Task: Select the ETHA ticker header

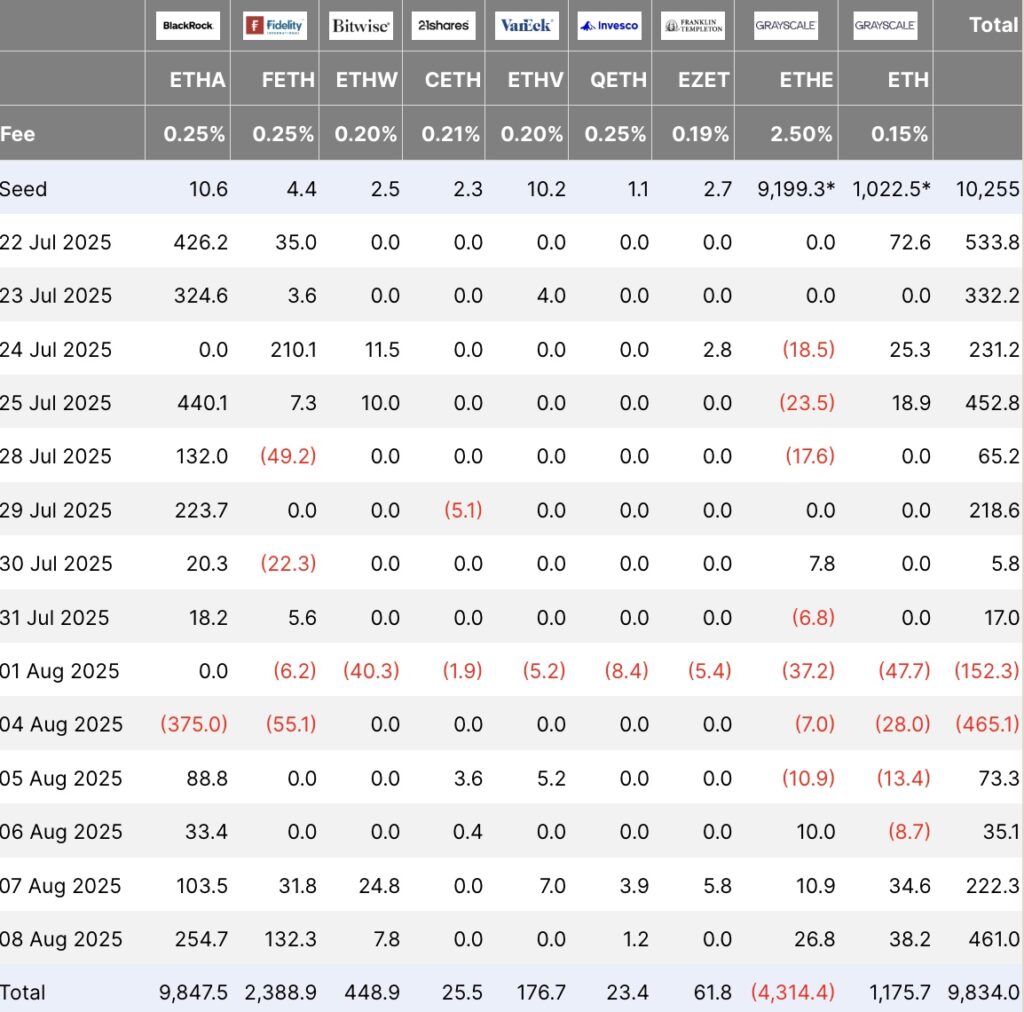Action: (x=197, y=80)
